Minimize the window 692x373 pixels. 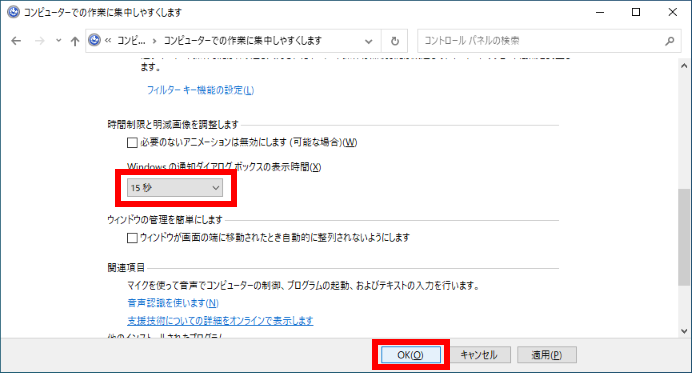pos(600,12)
